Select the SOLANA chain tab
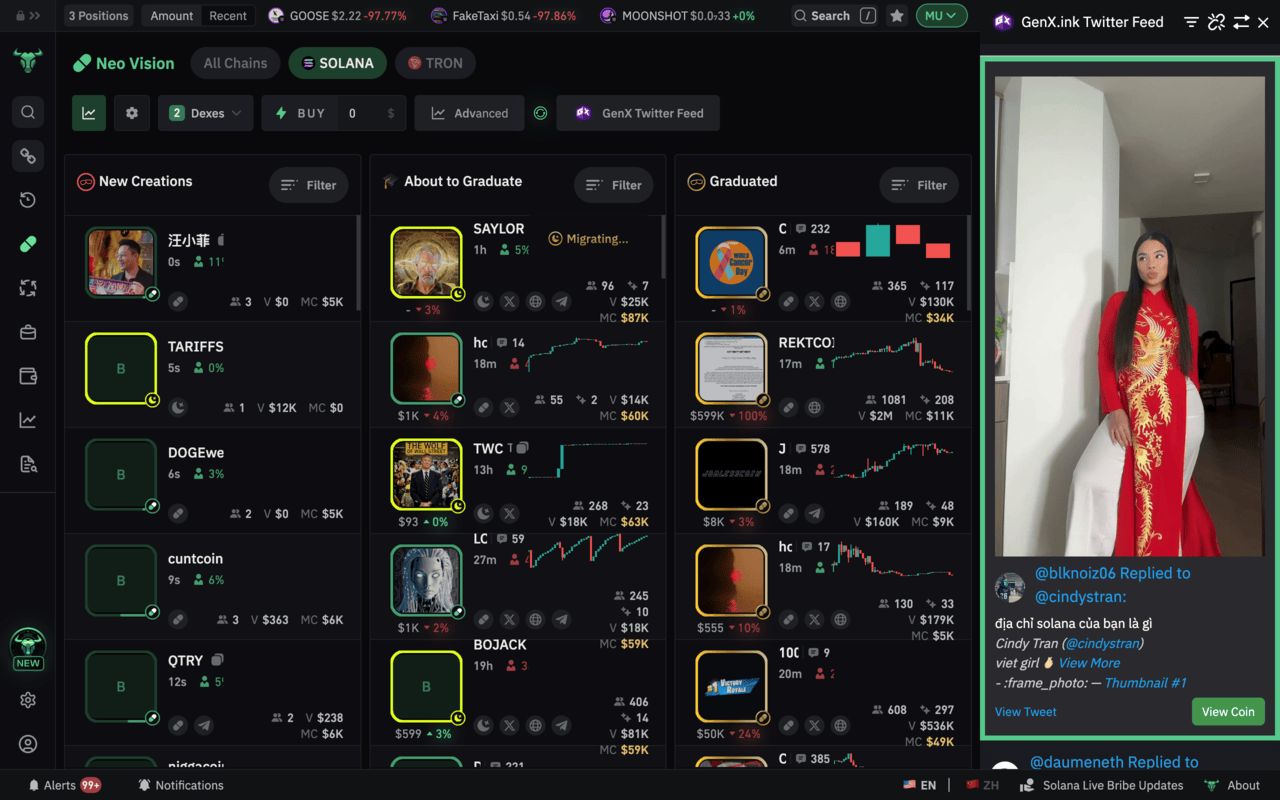The image size is (1280, 800). pos(338,63)
